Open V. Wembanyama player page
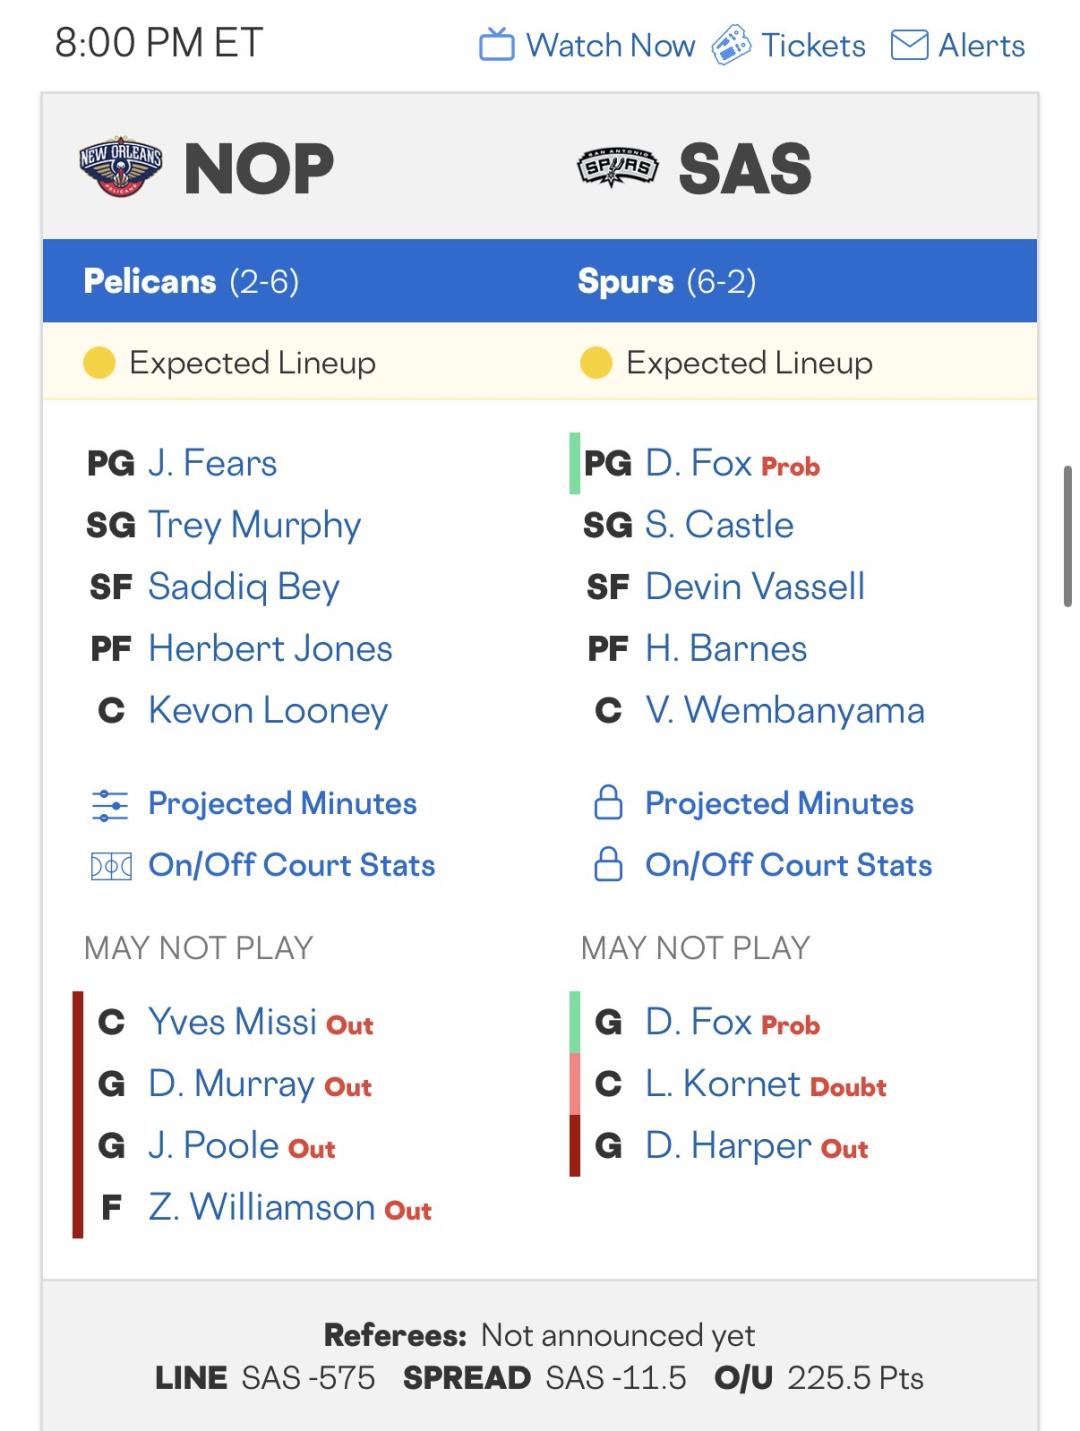The width and height of the screenshot is (1080, 1431). pos(784,711)
